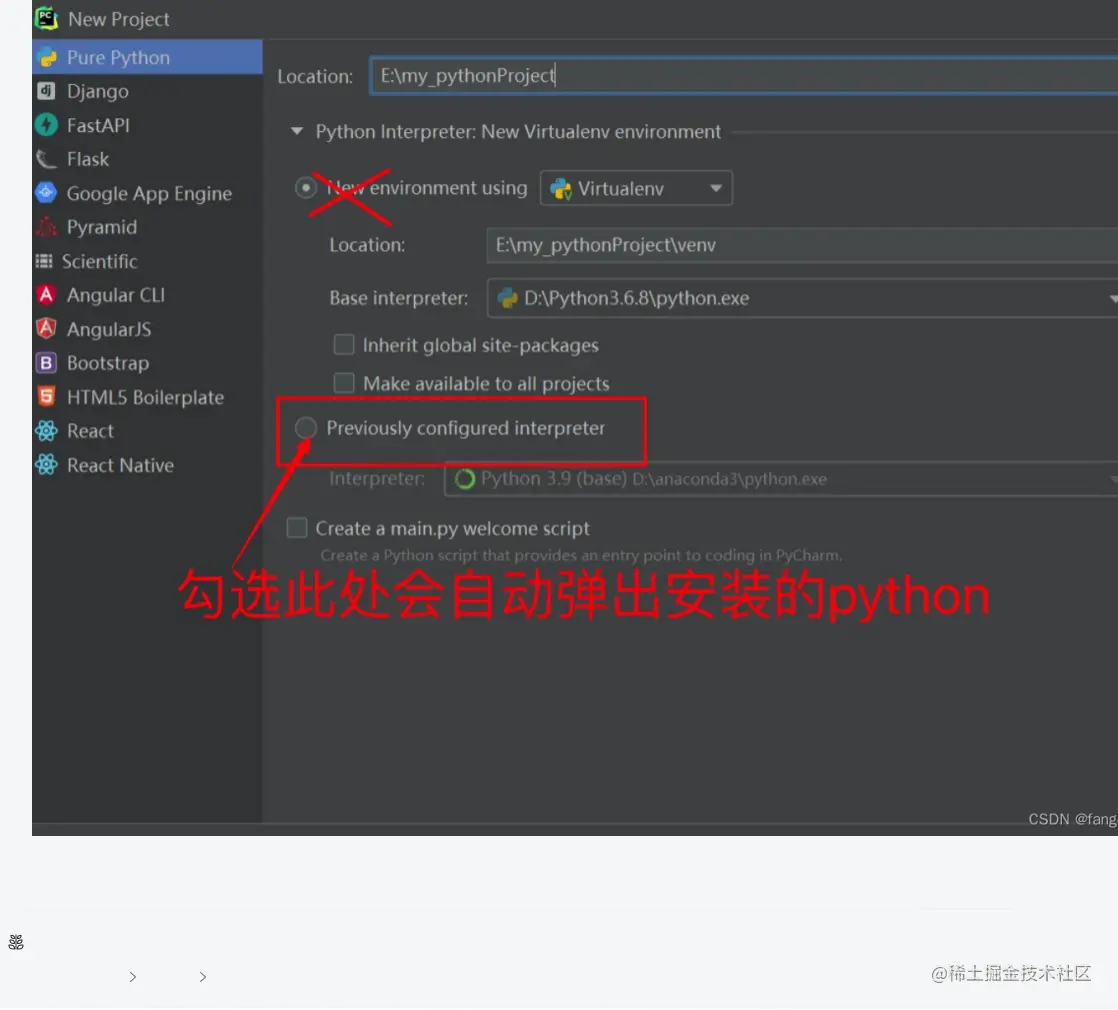Select Pure Python project type
Image resolution: width=1118 pixels, height=1010 pixels.
pyautogui.click(x=147, y=57)
